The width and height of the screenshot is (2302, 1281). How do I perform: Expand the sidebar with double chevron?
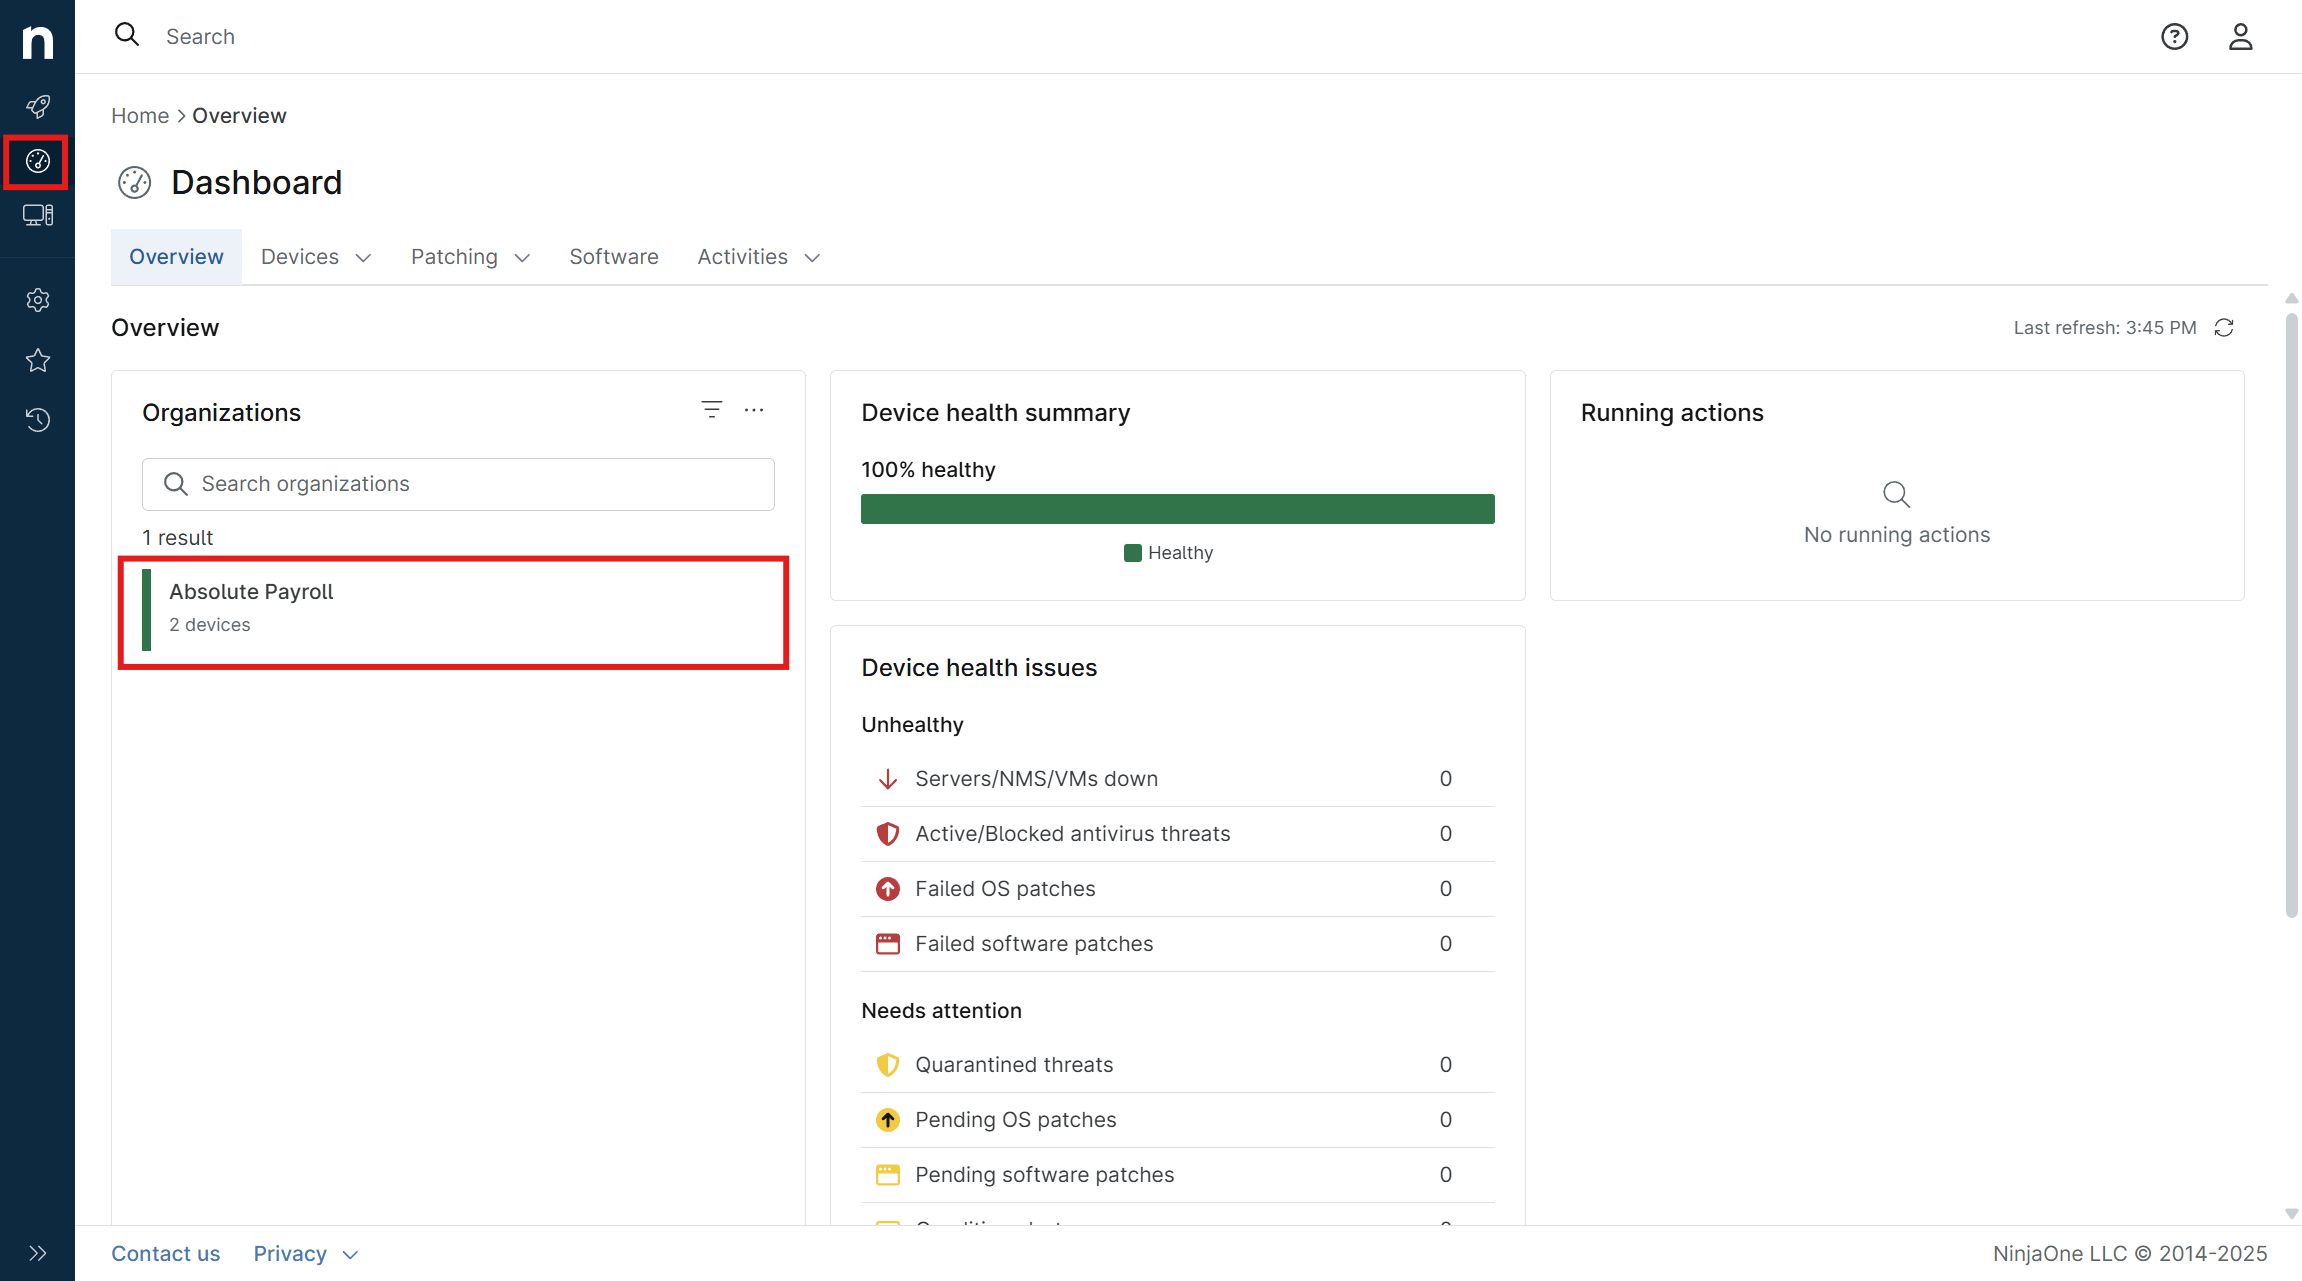point(38,1253)
